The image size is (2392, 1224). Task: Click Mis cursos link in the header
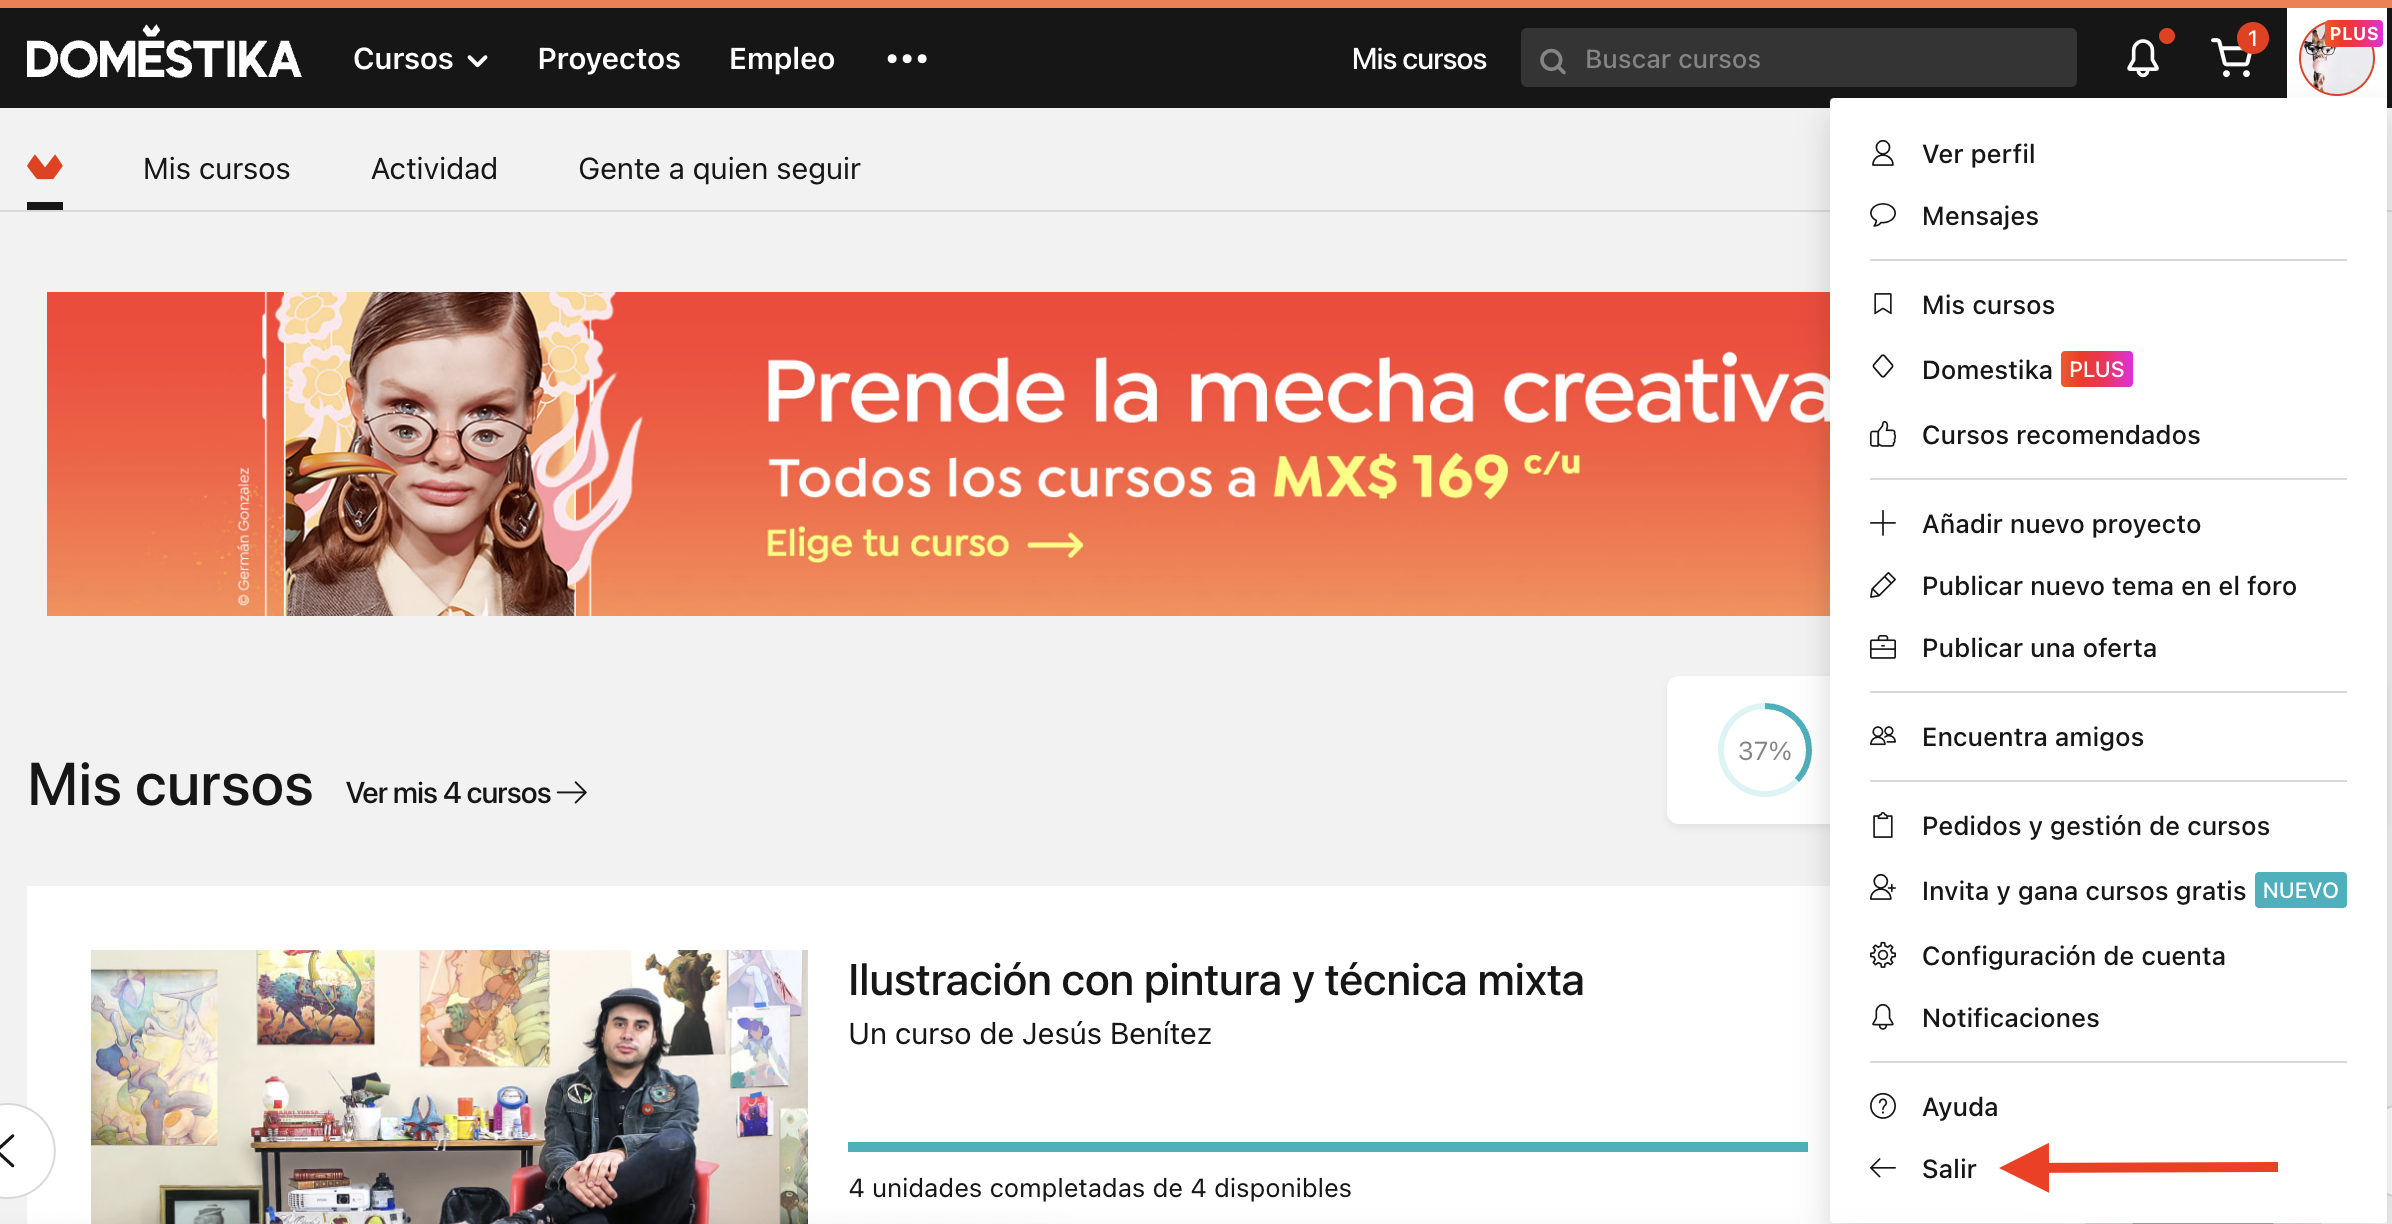pyautogui.click(x=1419, y=59)
